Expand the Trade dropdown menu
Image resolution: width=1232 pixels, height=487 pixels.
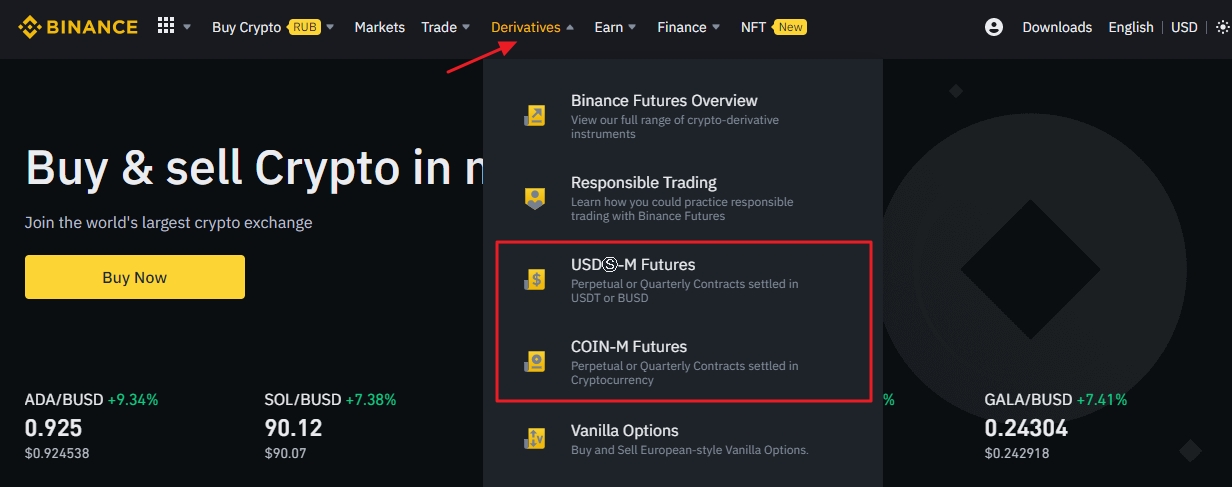(x=445, y=27)
